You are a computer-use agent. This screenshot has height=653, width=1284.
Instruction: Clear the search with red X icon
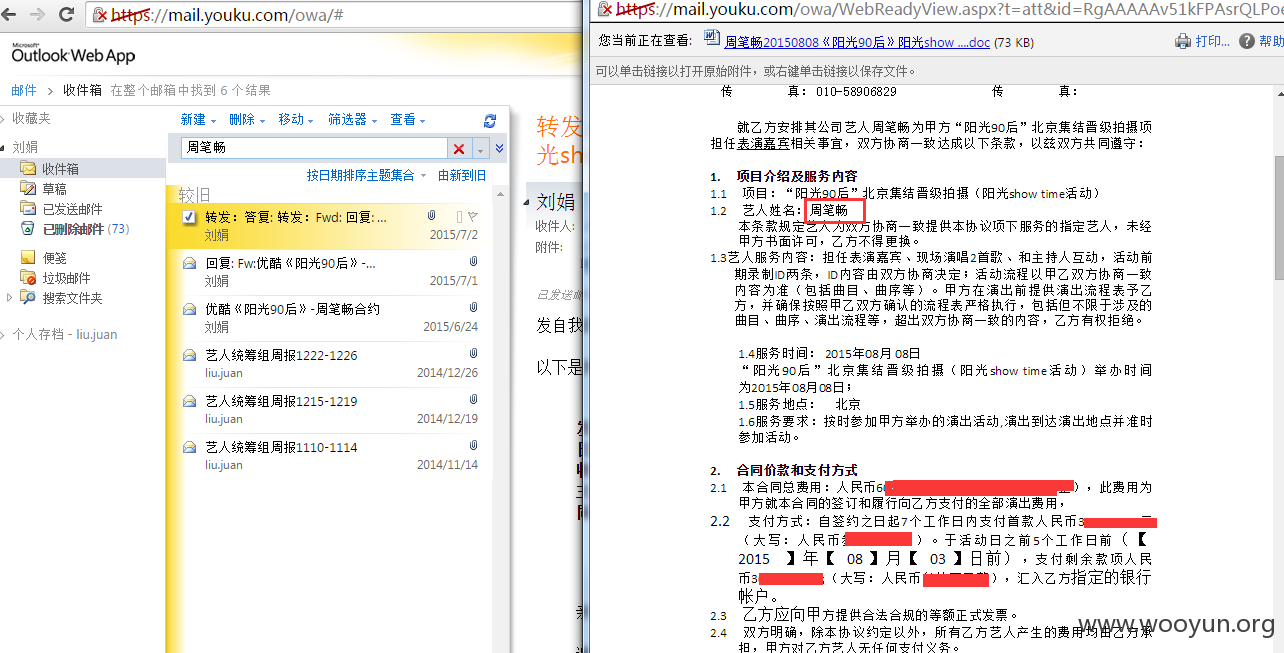coord(459,149)
